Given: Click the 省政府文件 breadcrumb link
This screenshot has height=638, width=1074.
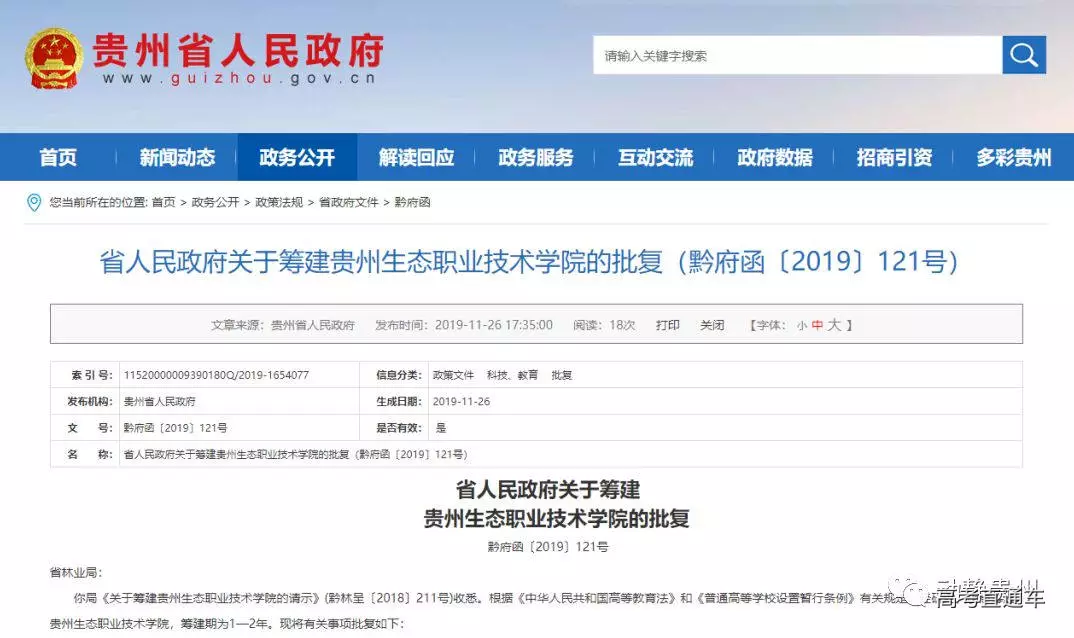Looking at the screenshot, I should 349,203.
